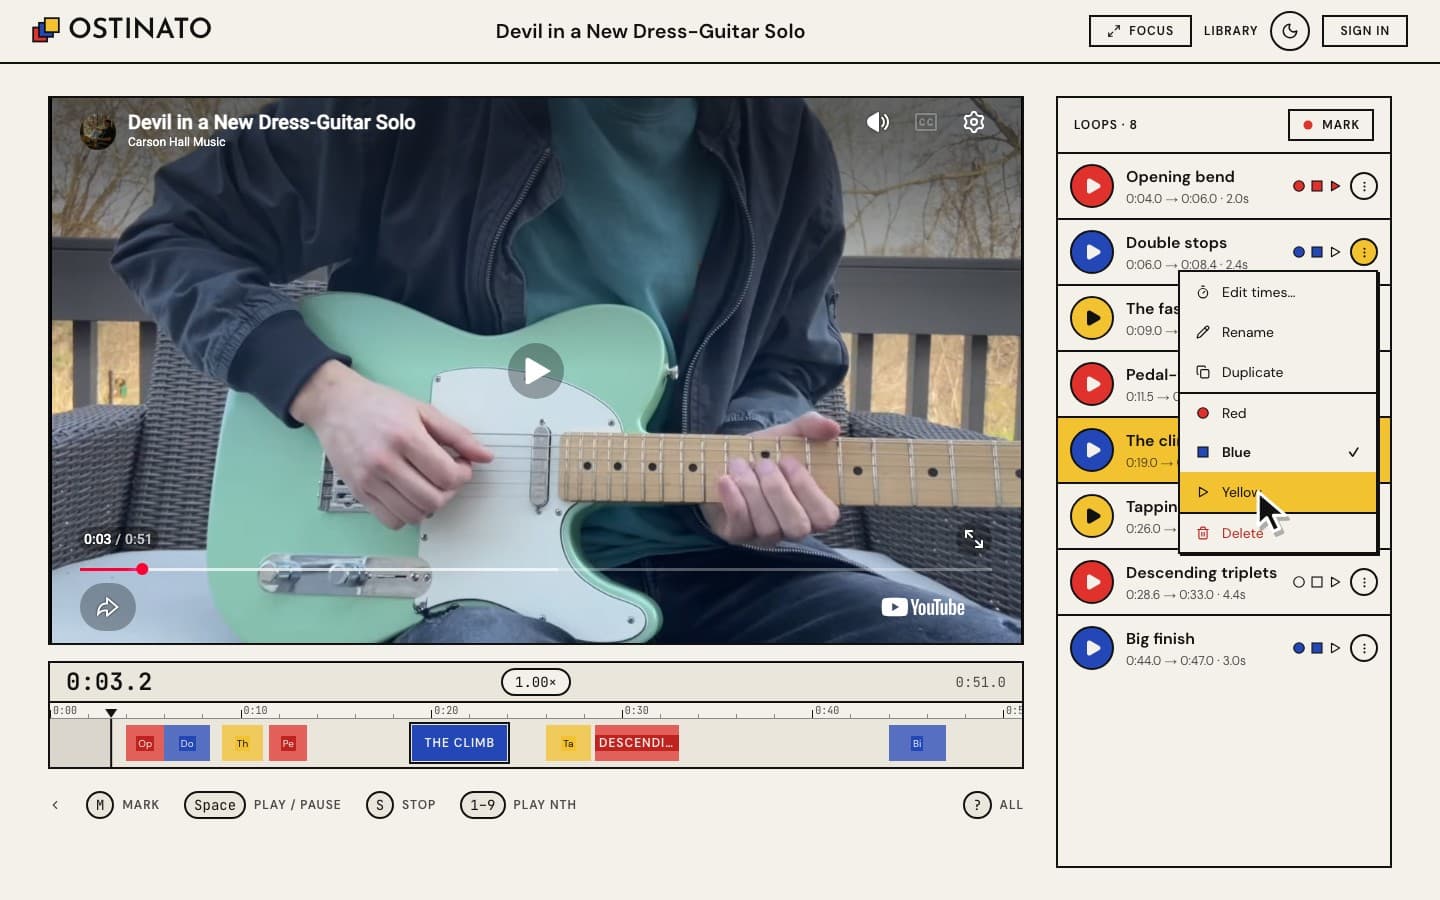This screenshot has width=1440, height=900.
Task: Click the Sign In button
Action: coord(1364,31)
